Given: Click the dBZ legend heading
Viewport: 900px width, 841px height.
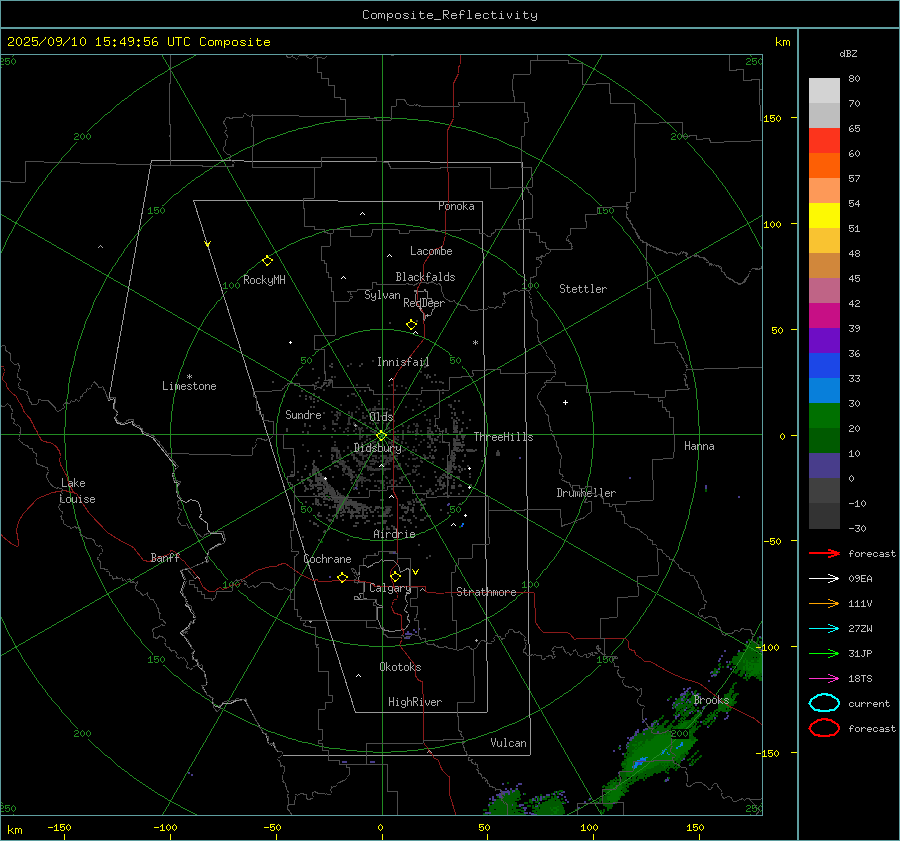Looking at the screenshot, I should click(x=848, y=53).
